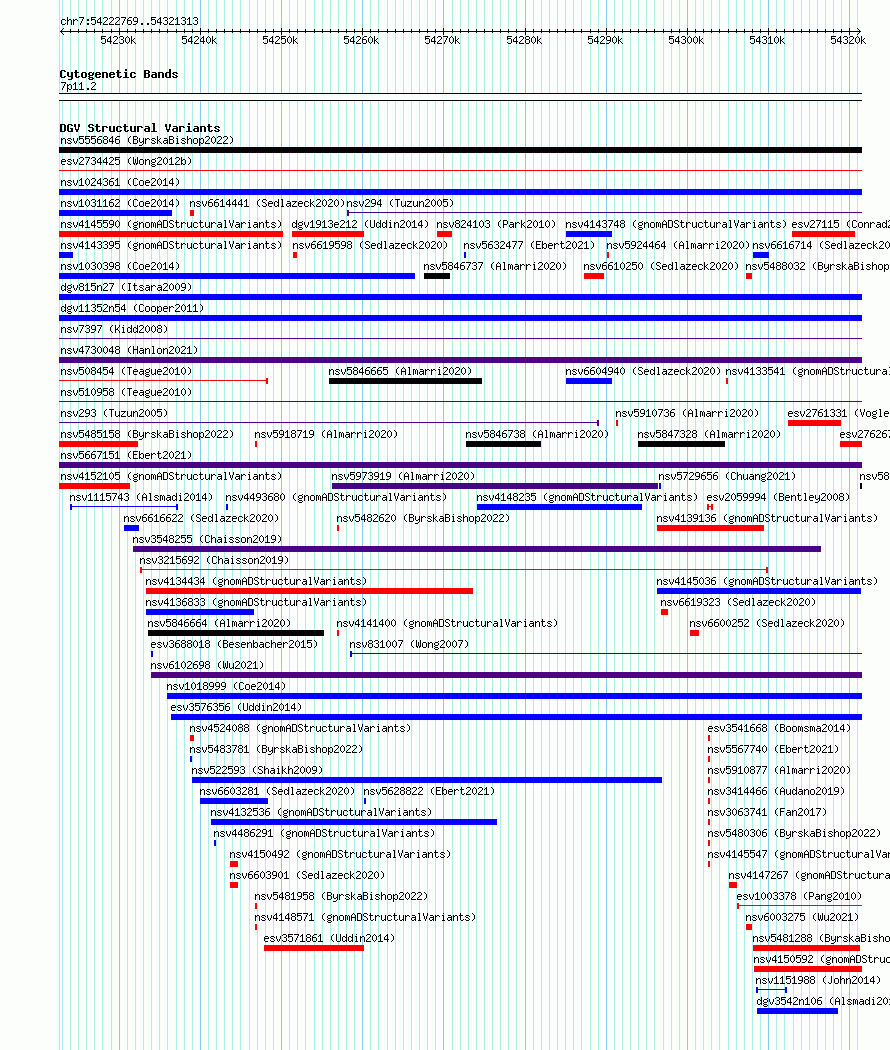Open nsv6102698 (Wu2021) variant
890x1050 pixels.
pos(207,665)
